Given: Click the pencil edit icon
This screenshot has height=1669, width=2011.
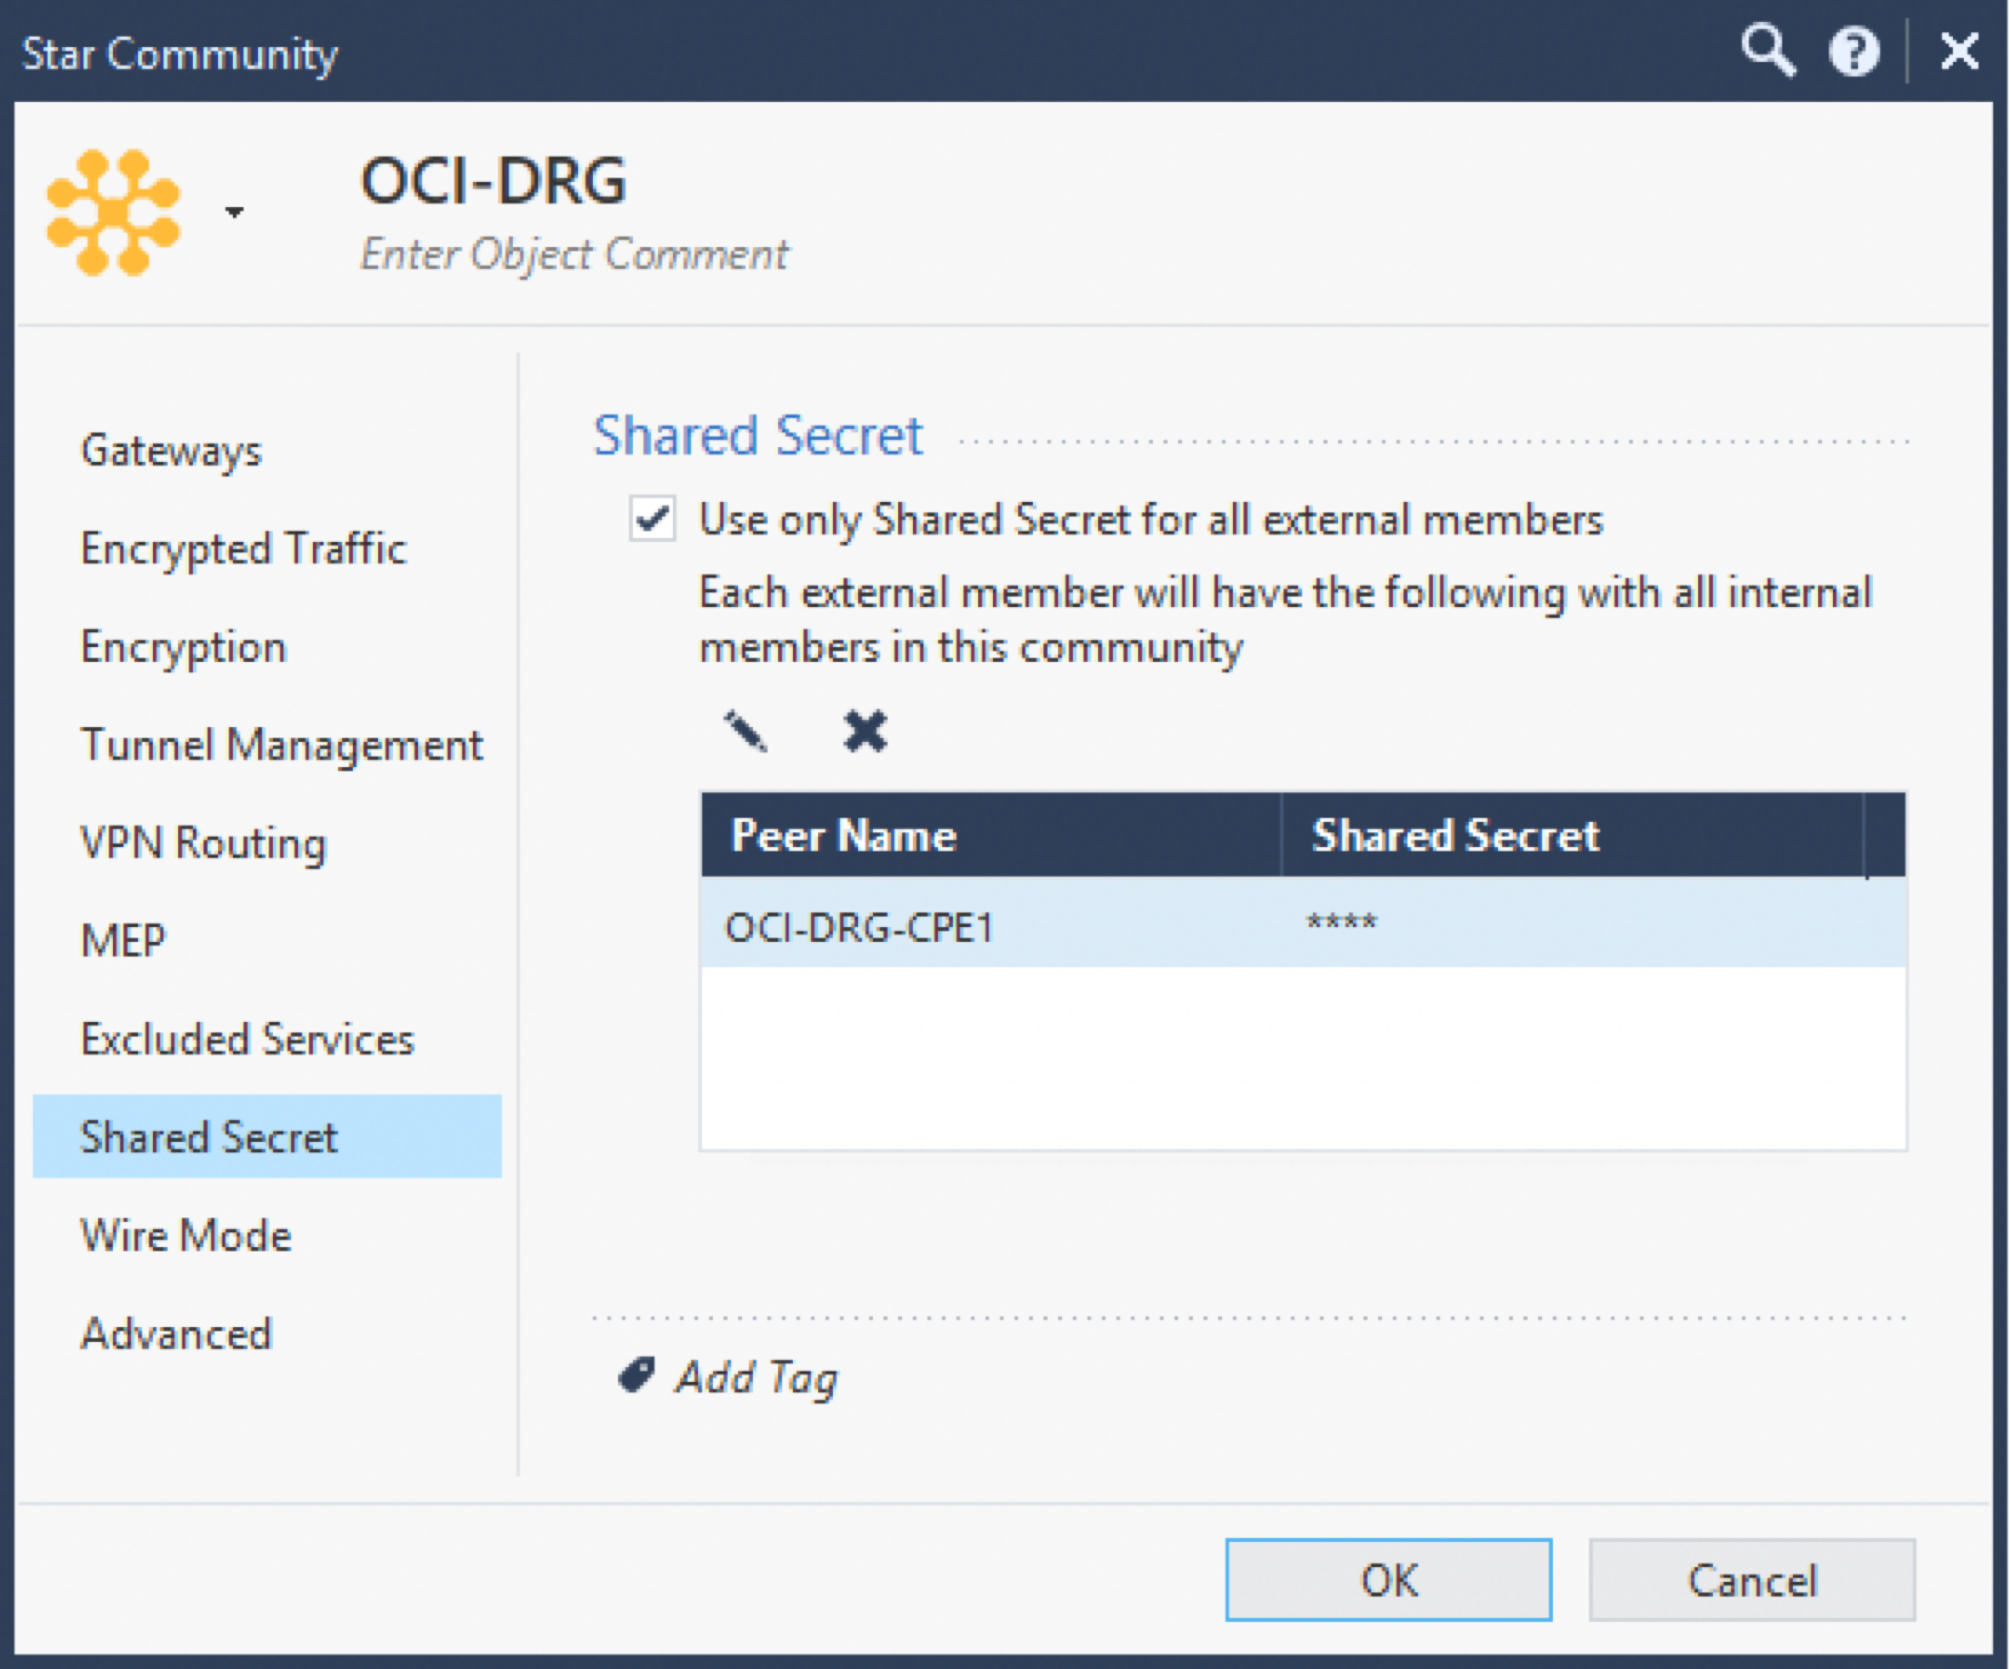Looking at the screenshot, I should coord(745,731).
